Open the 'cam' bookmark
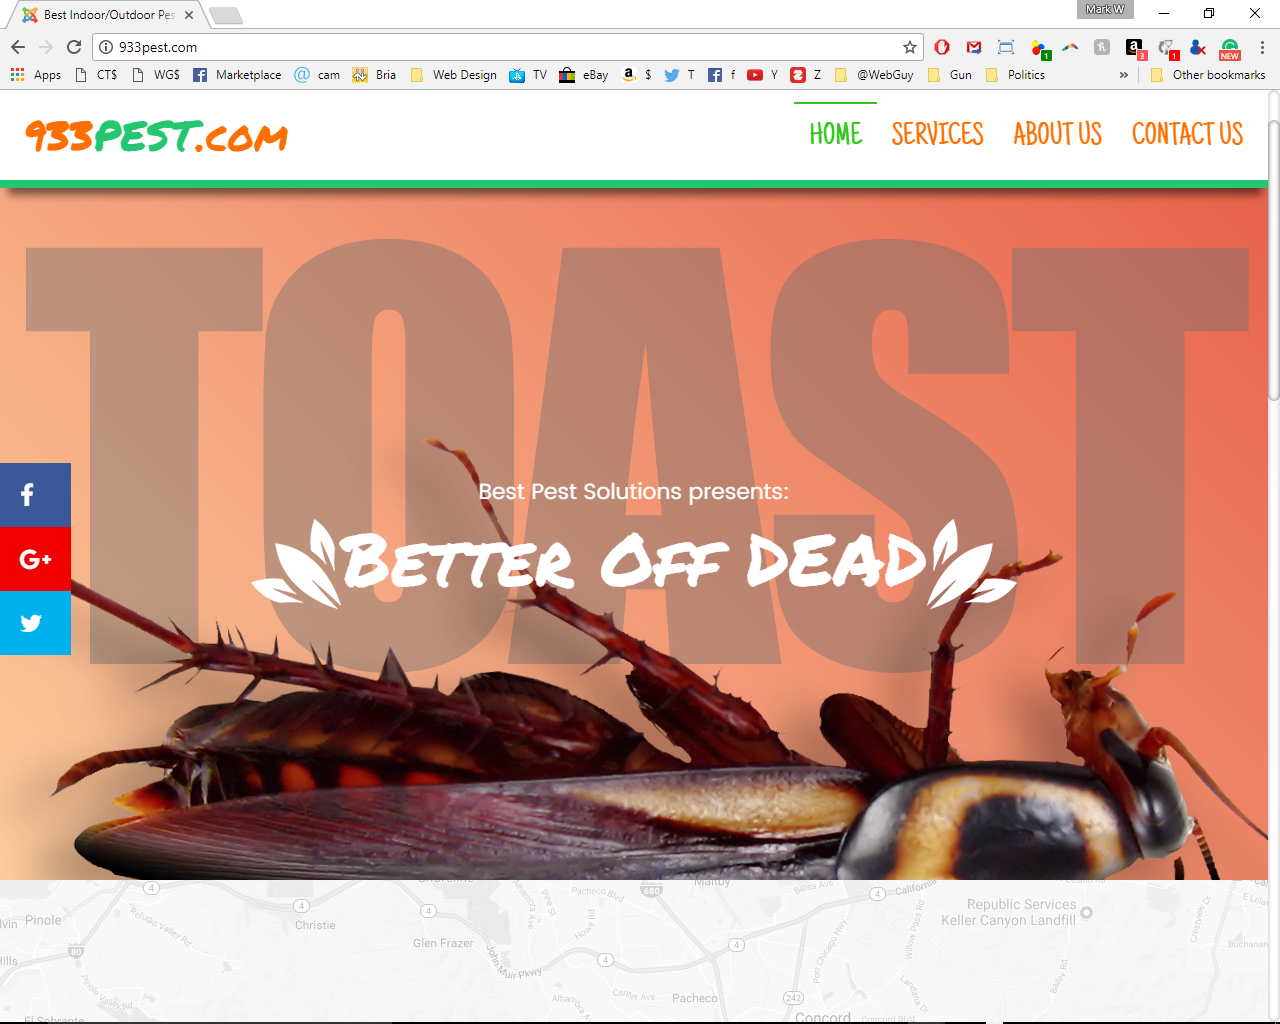 pos(317,75)
